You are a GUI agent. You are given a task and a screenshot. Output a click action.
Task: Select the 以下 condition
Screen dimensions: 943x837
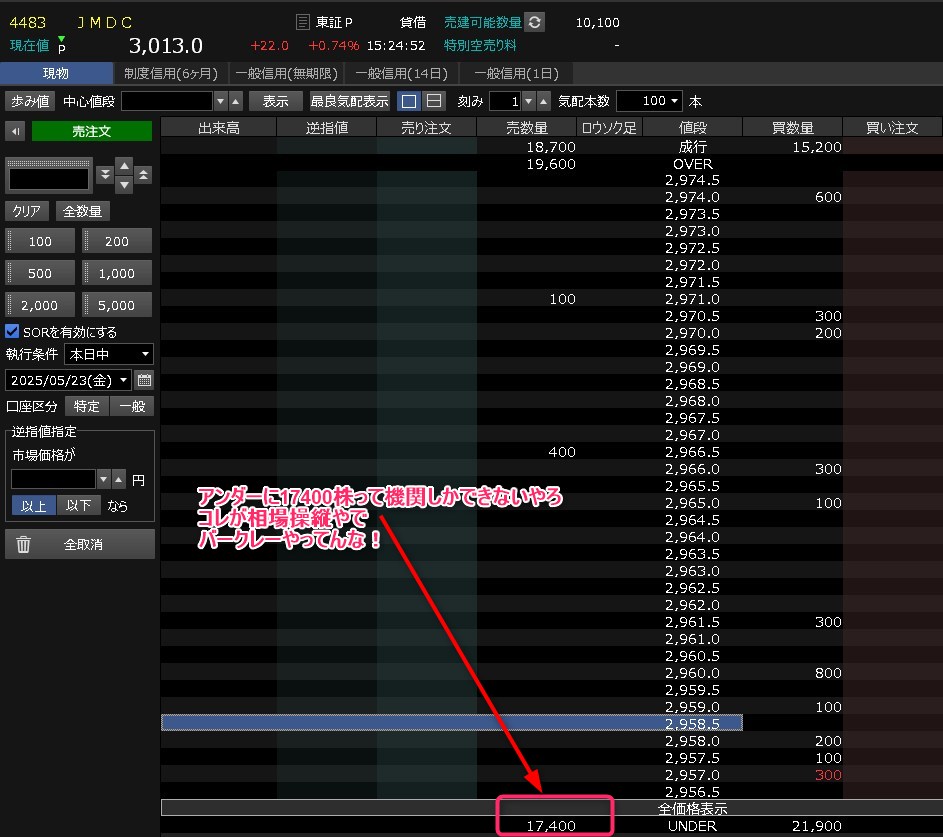click(79, 506)
